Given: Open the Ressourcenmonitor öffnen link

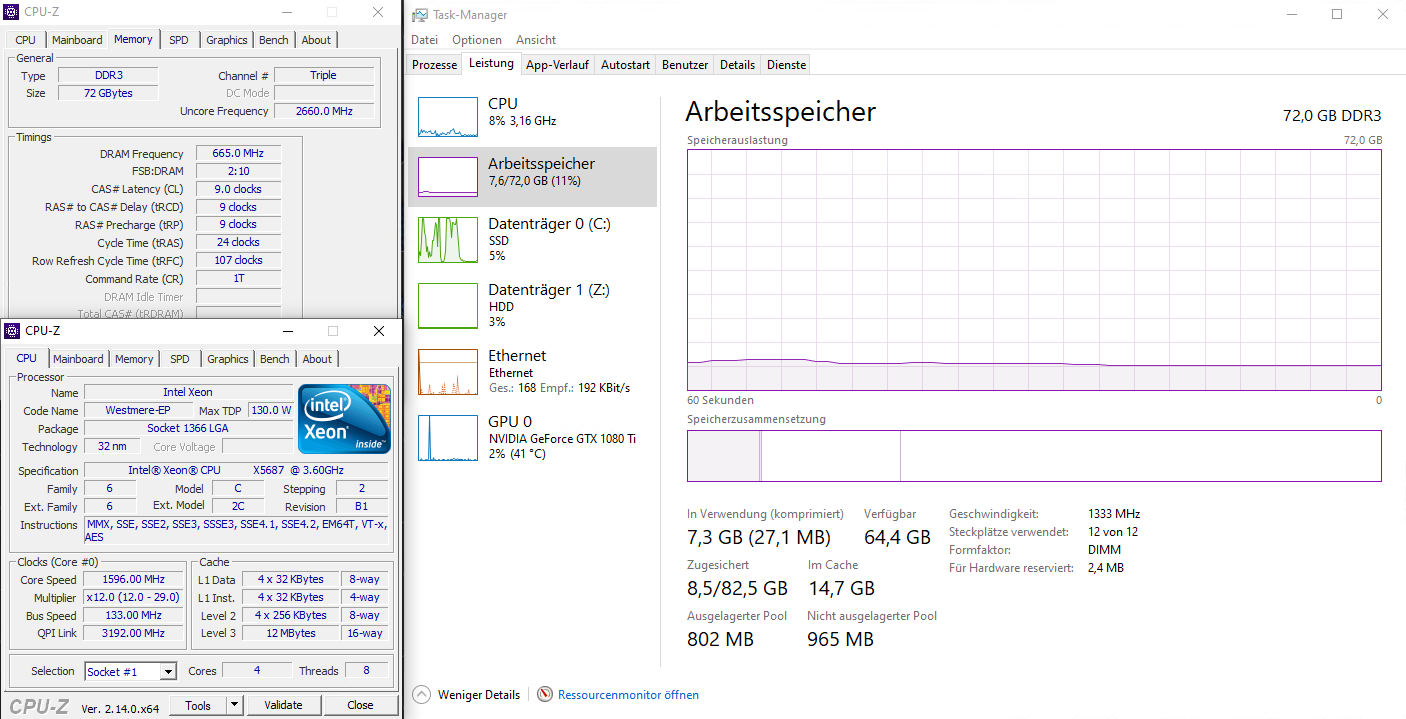Looking at the screenshot, I should [x=628, y=694].
